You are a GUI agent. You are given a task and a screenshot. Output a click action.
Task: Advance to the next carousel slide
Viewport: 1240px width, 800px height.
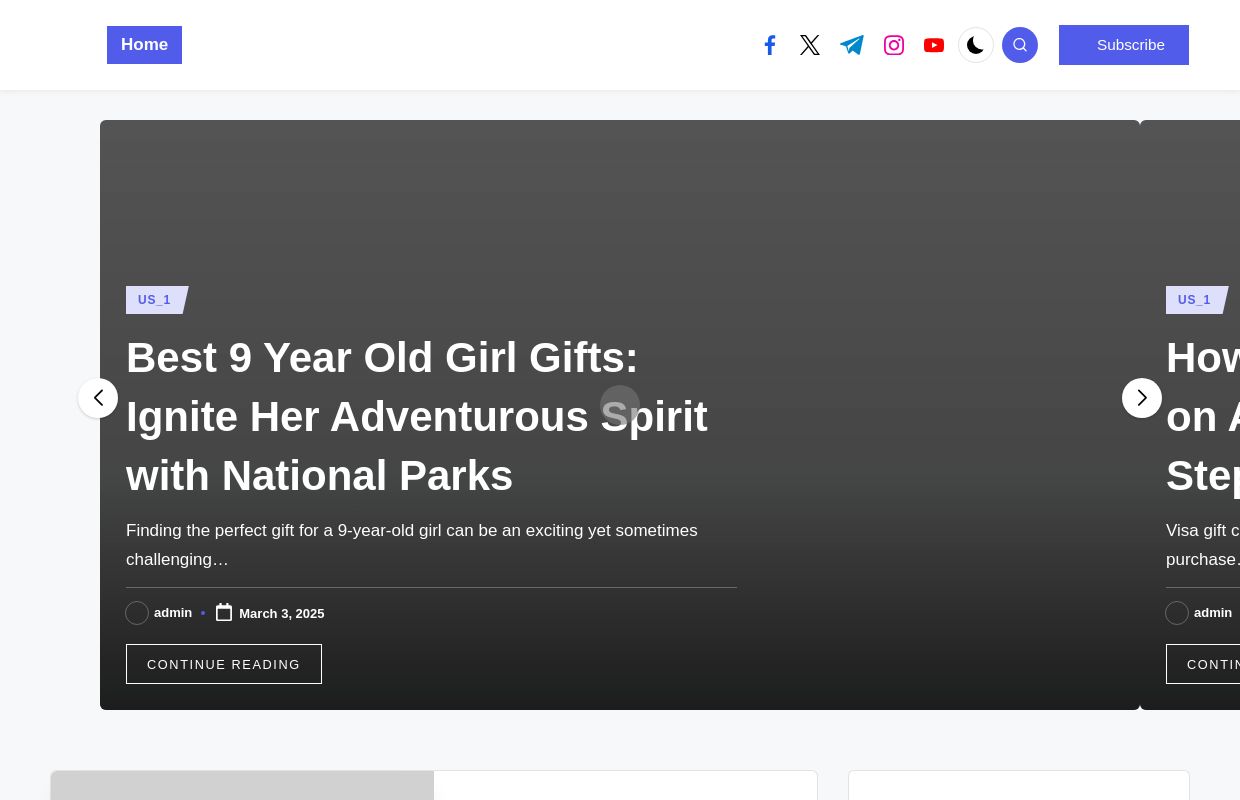pyautogui.click(x=1142, y=398)
